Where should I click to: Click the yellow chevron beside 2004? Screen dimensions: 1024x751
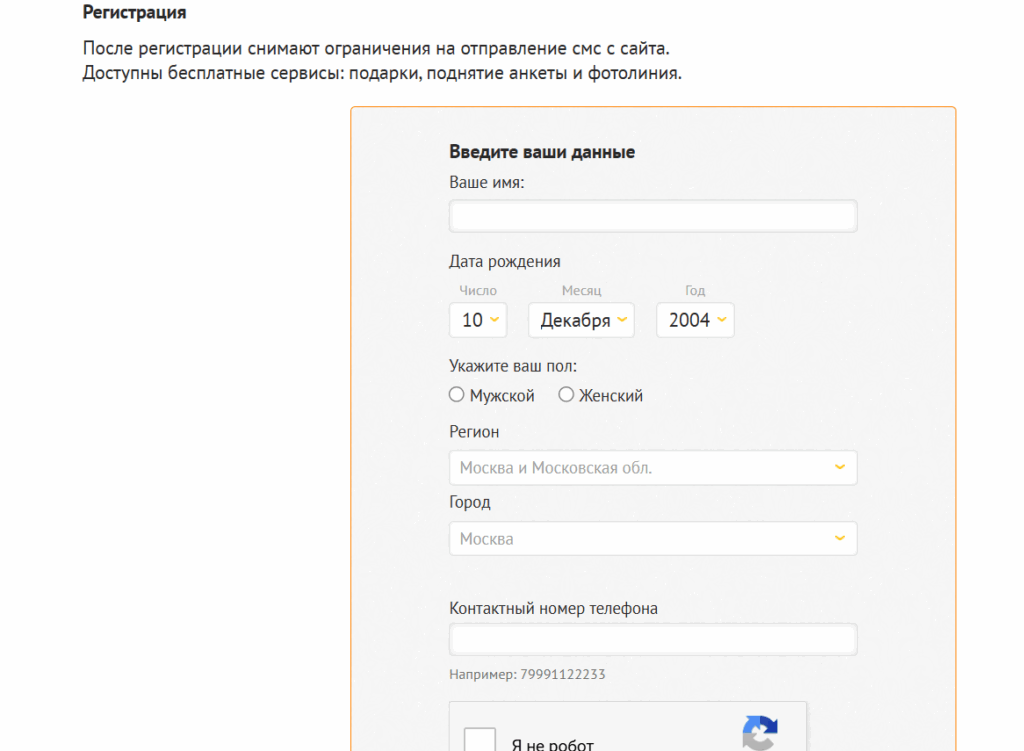721,320
